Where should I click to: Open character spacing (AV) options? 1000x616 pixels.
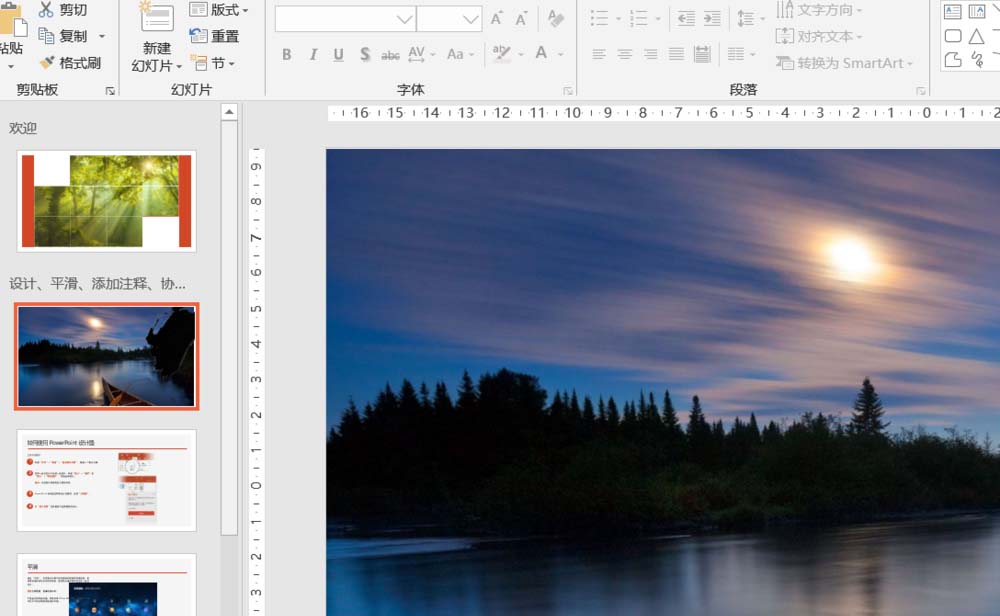coord(422,54)
